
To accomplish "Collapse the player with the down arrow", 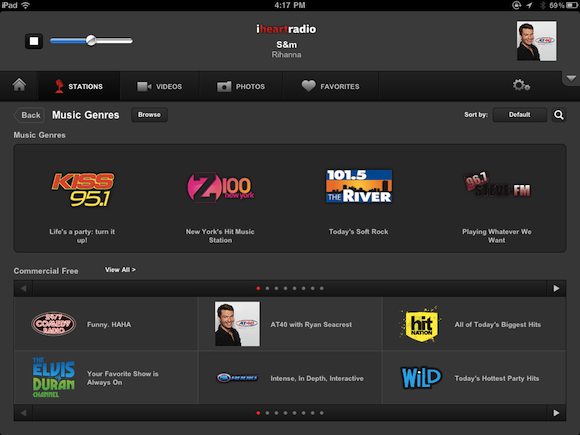I will click(571, 78).
